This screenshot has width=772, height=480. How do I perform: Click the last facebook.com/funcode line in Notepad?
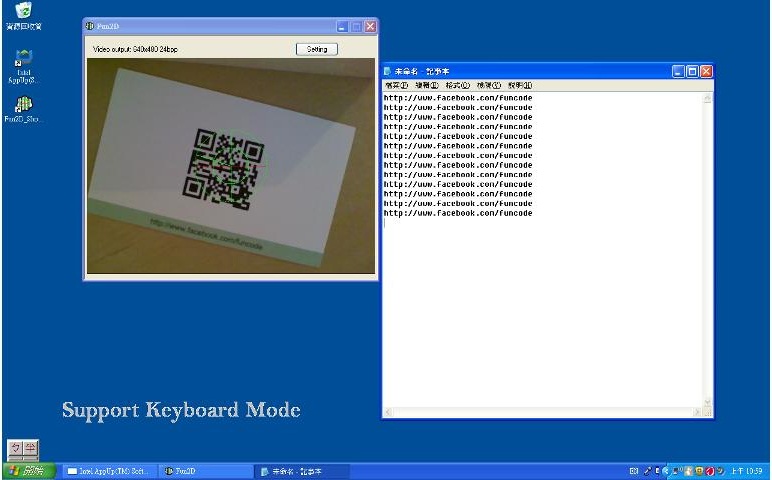pyautogui.click(x=458, y=213)
